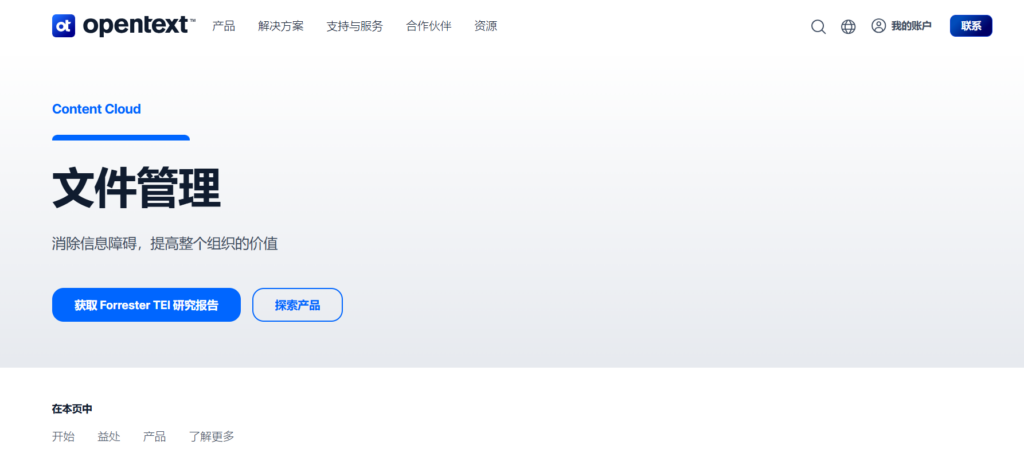Viewport: 1024px width, 476px height.
Task: Click 获取 Forrester TEI 研究报告 button
Action: tap(146, 305)
